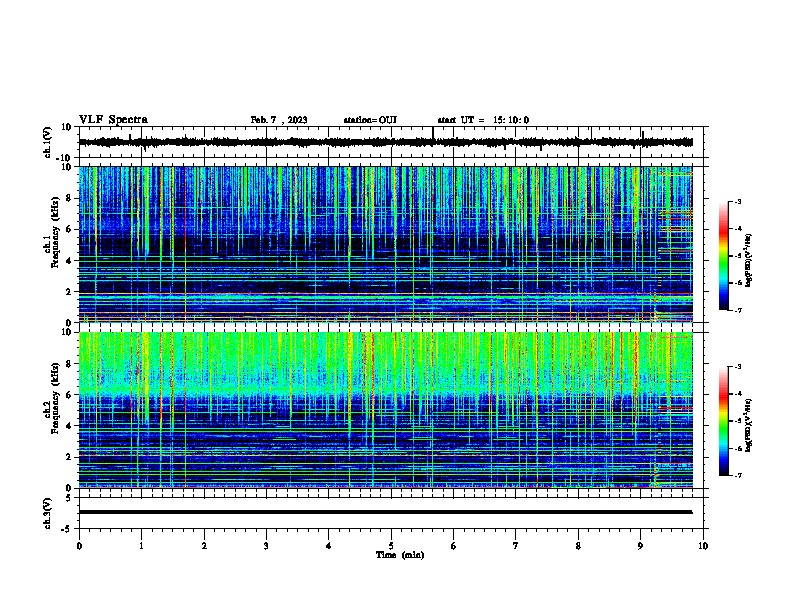The height and width of the screenshot is (612, 792).
Task: Click time axis tick label "1"
Action: pos(141,546)
